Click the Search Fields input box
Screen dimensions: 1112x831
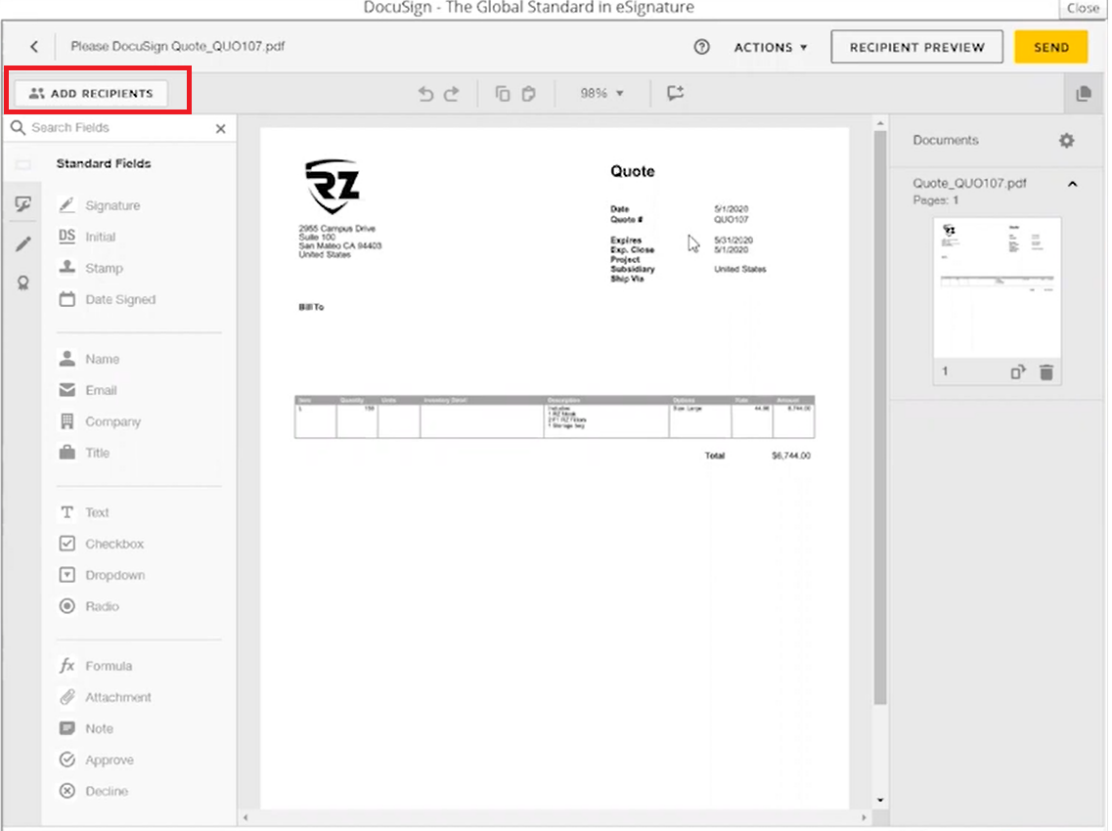118,128
